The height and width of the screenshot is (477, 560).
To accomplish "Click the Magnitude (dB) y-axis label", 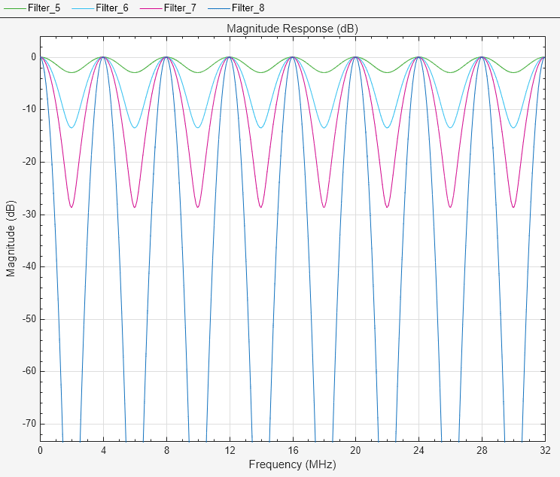I will pos(11,239).
